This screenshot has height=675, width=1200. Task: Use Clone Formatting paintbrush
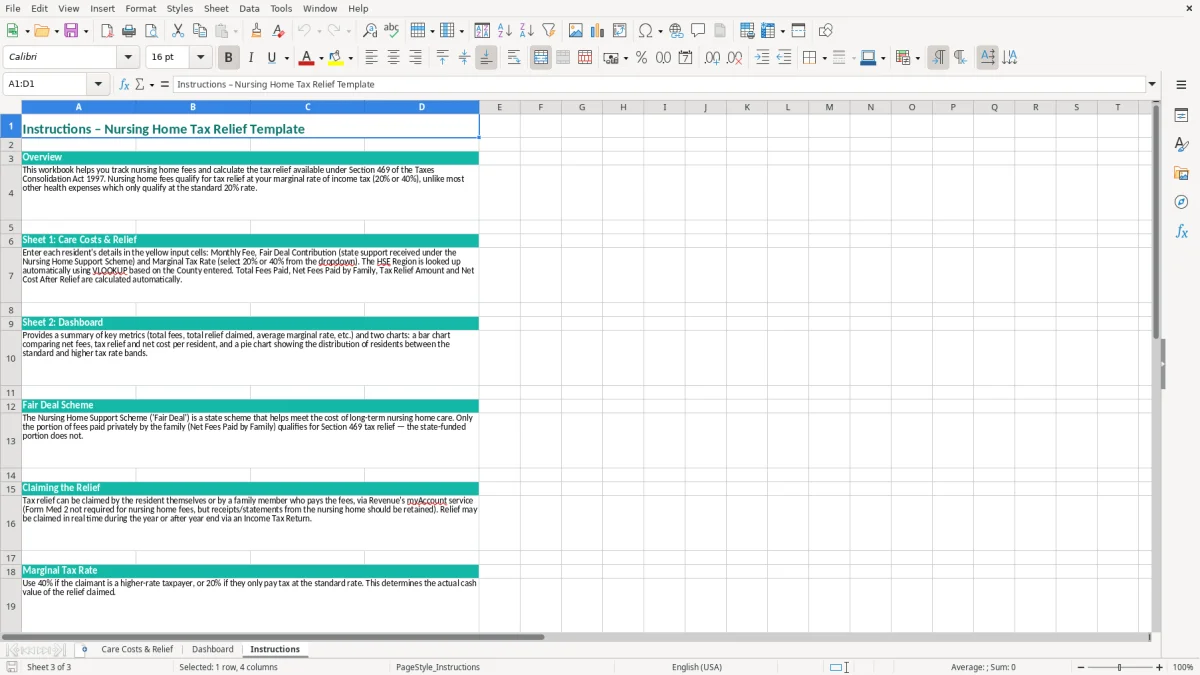click(x=256, y=31)
